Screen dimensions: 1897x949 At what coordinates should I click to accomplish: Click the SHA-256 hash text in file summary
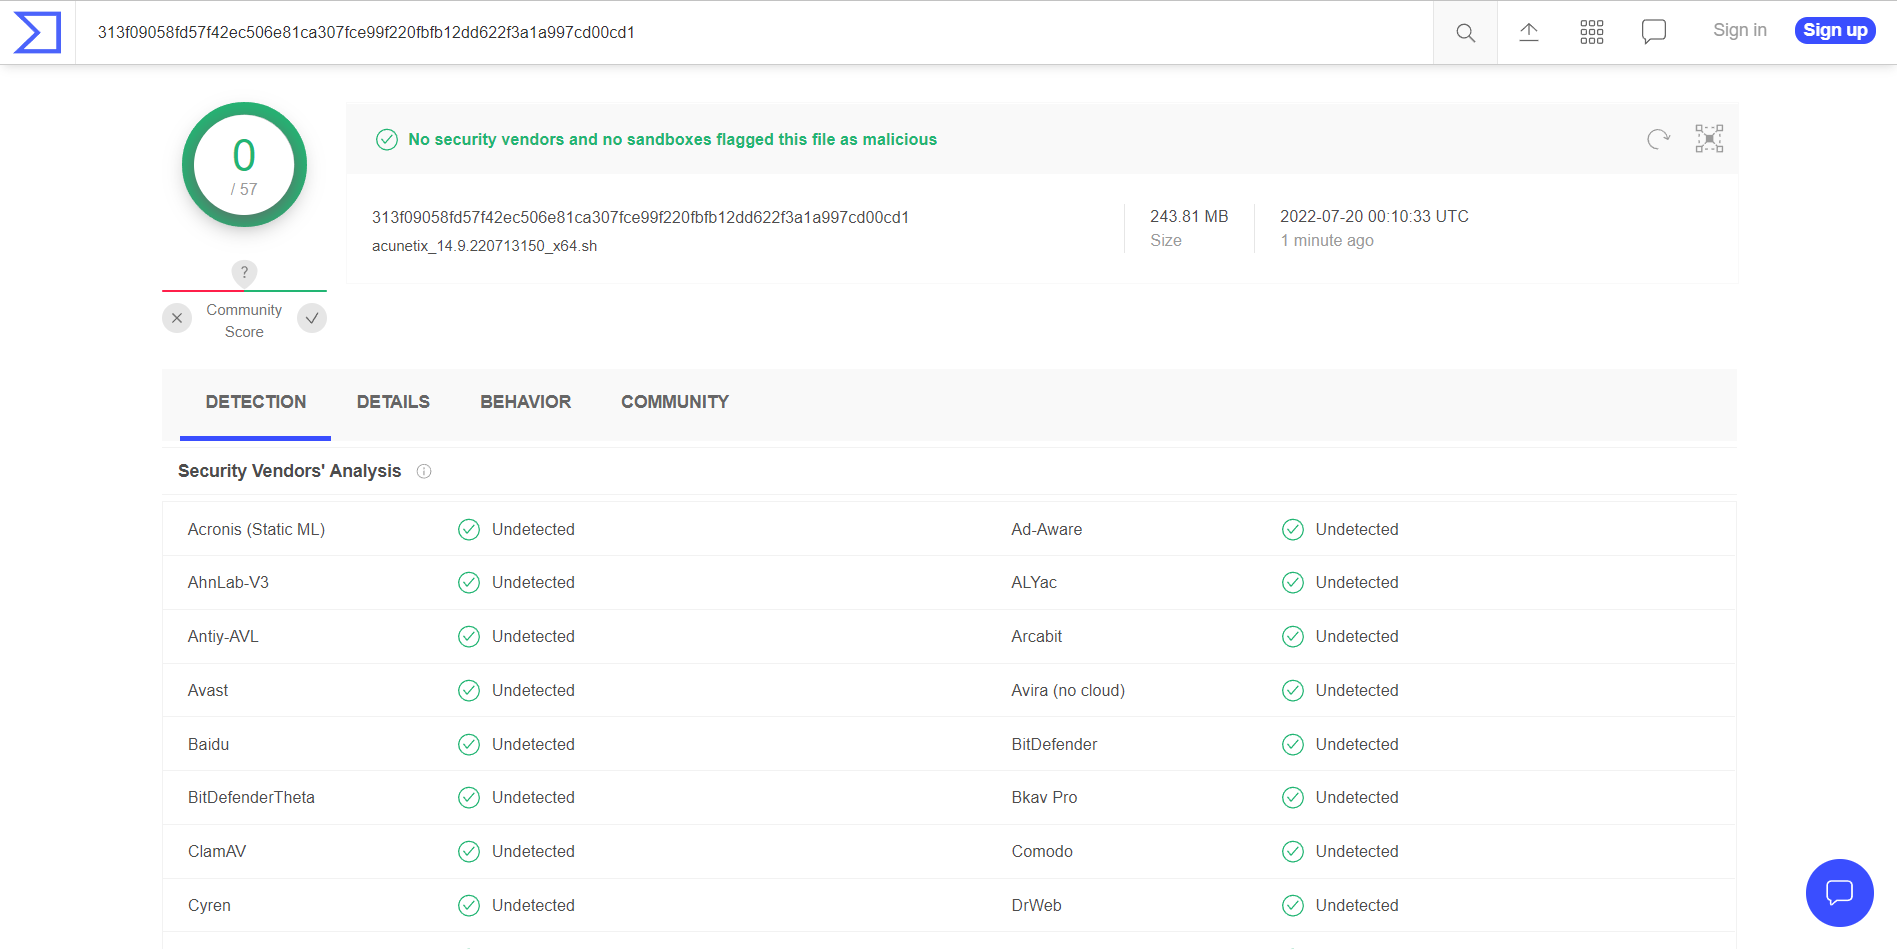click(640, 217)
